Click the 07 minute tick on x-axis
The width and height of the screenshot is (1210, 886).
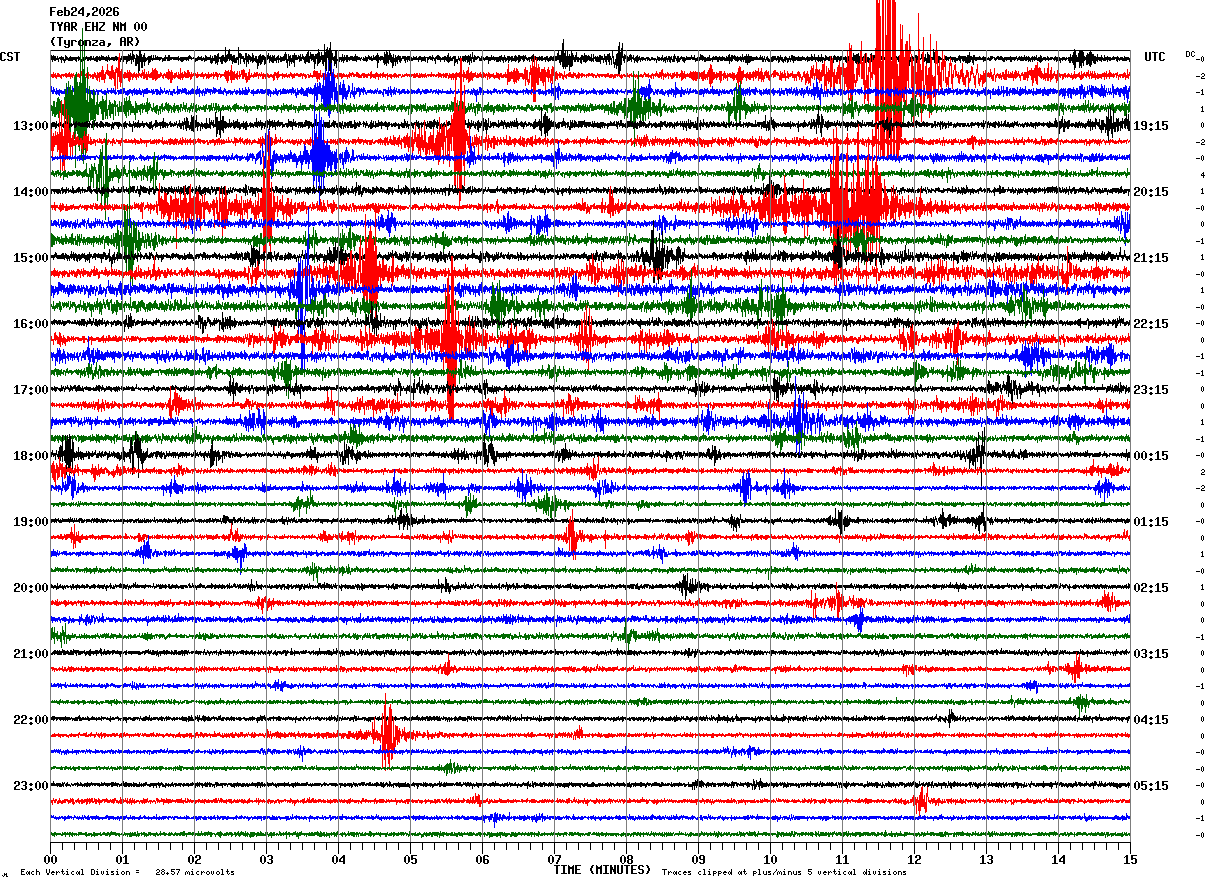tap(554, 859)
